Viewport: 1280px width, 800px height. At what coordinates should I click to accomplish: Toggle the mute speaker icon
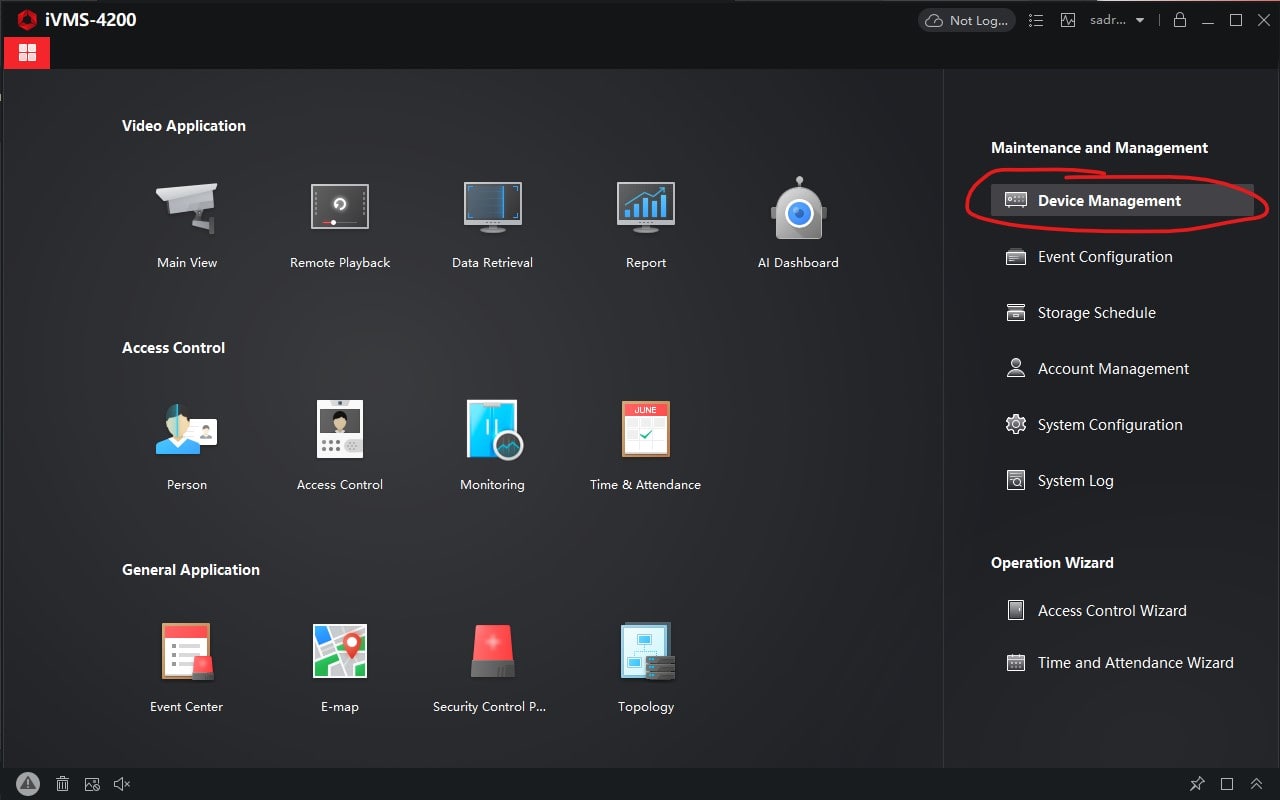(122, 784)
